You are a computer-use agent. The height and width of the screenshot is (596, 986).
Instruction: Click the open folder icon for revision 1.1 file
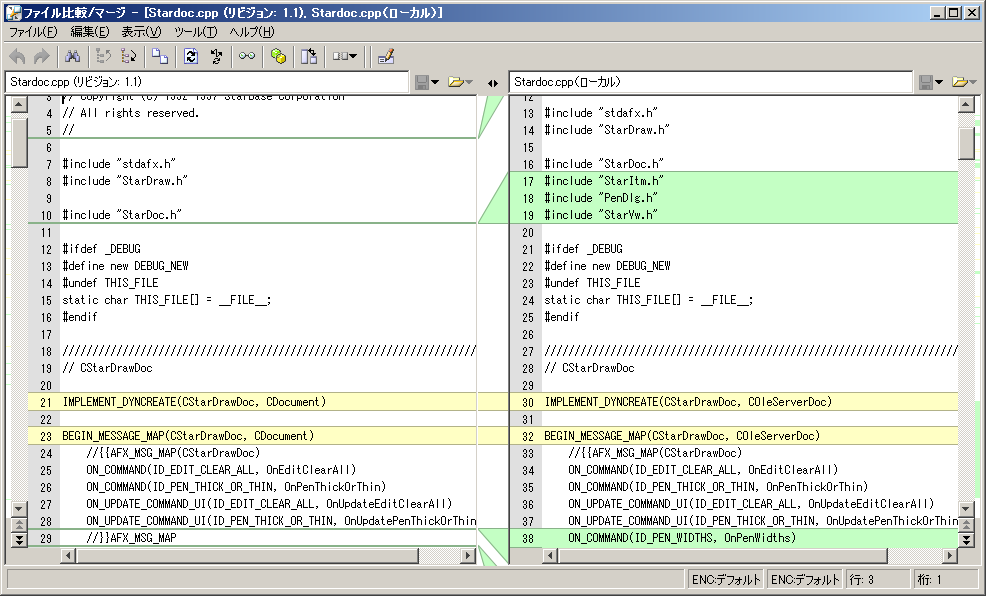tap(455, 82)
